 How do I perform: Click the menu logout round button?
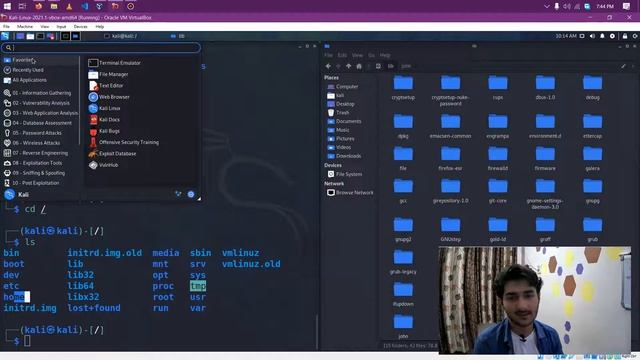[191, 194]
